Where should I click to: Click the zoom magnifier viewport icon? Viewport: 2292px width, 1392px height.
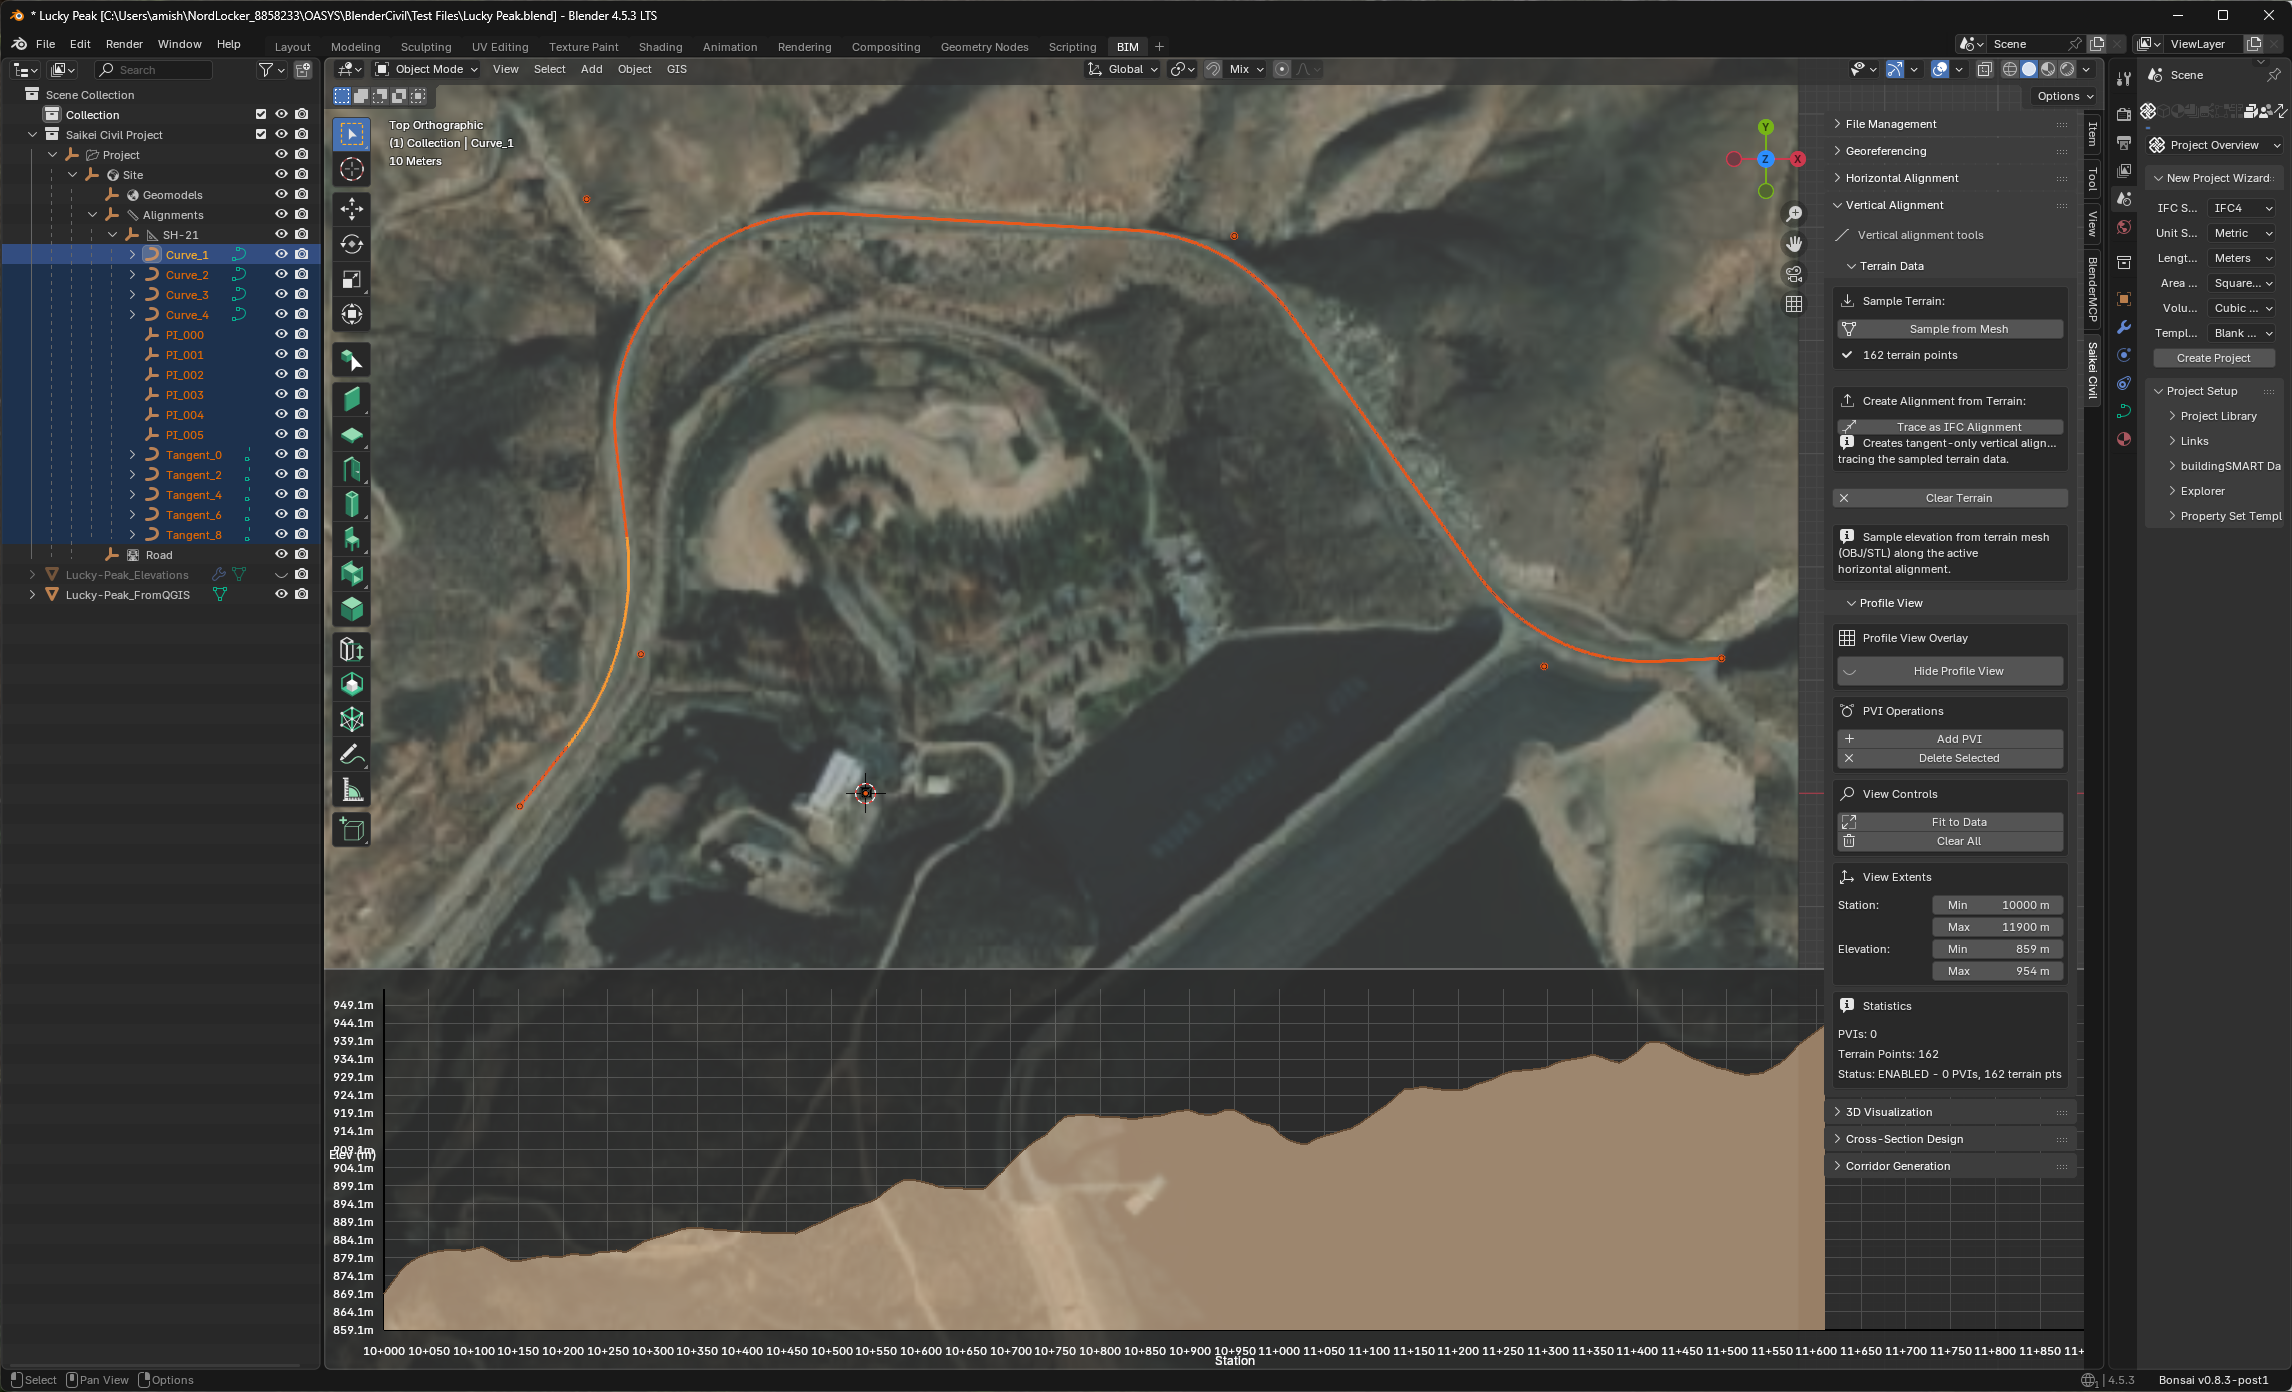1794,214
